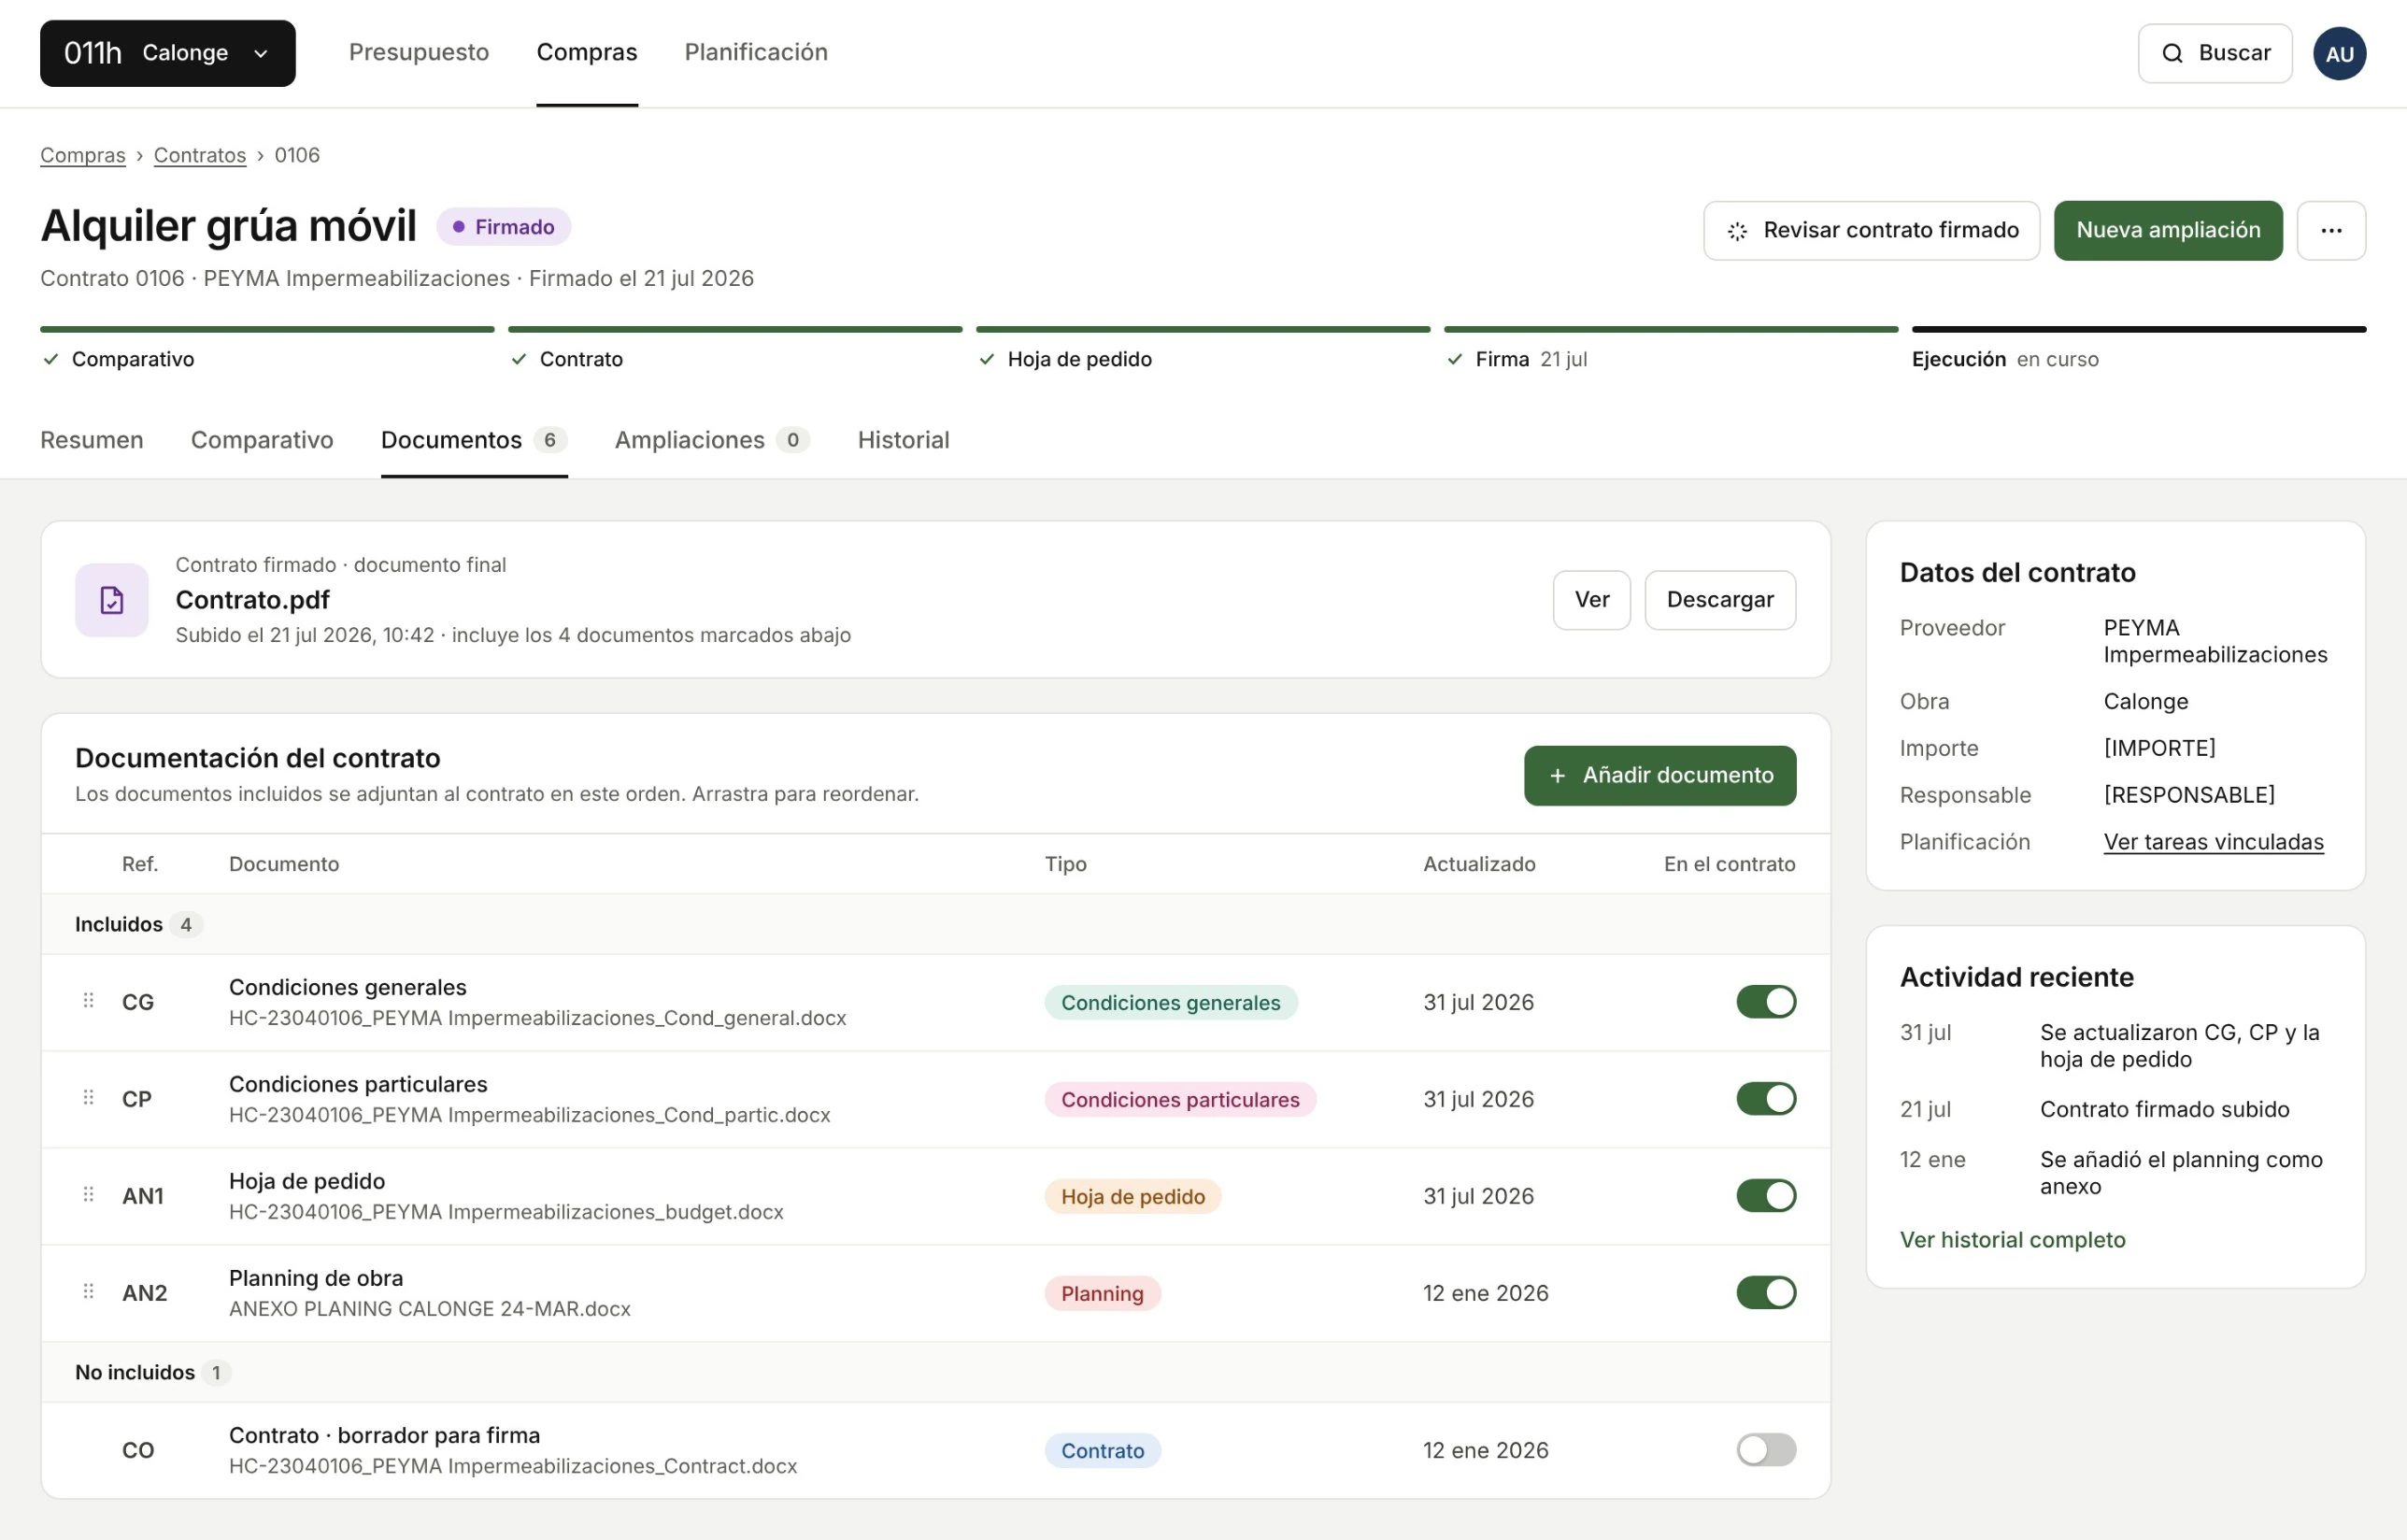This screenshot has height=1540, width=2407.
Task: Follow the Contratos breadcrumb link
Action: click(x=200, y=155)
